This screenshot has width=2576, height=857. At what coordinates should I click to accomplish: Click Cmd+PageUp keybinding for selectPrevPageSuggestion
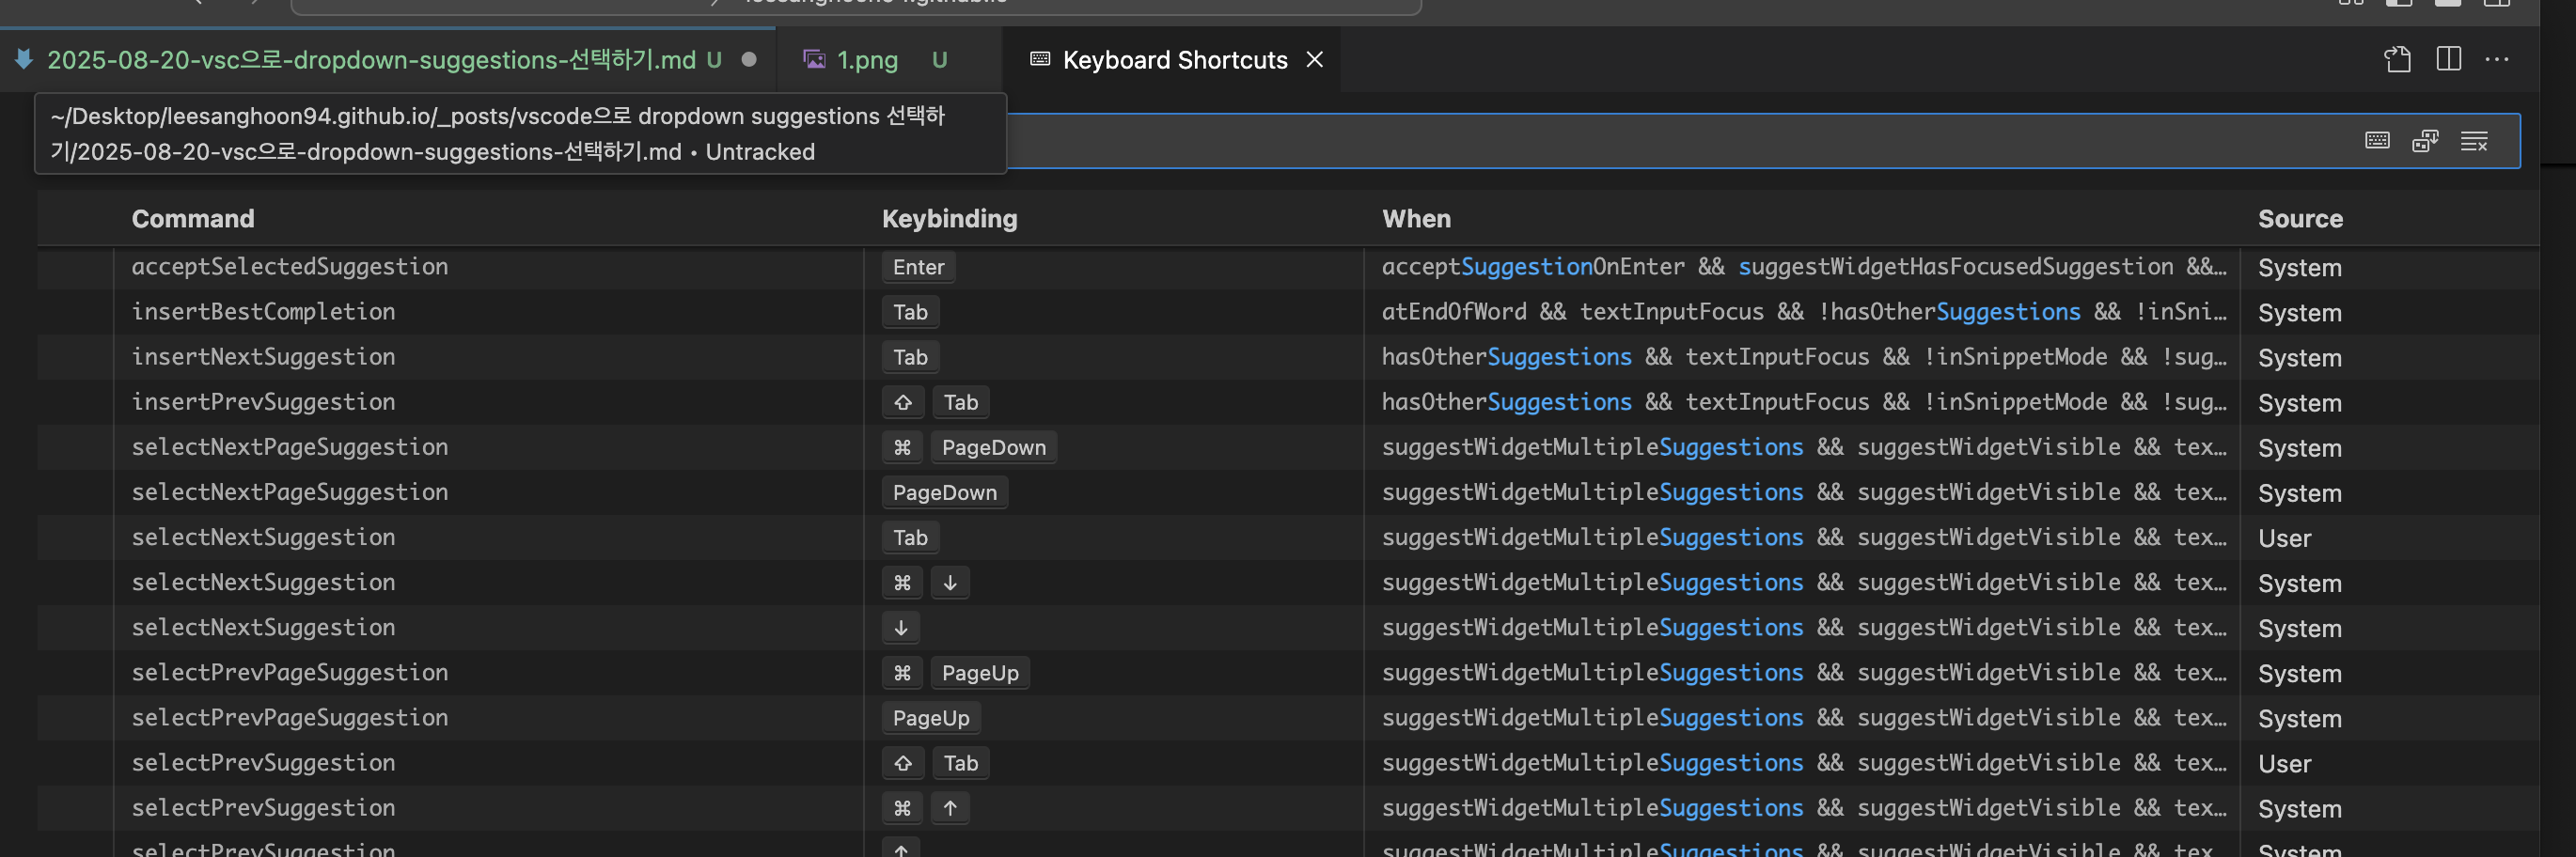[x=955, y=673]
